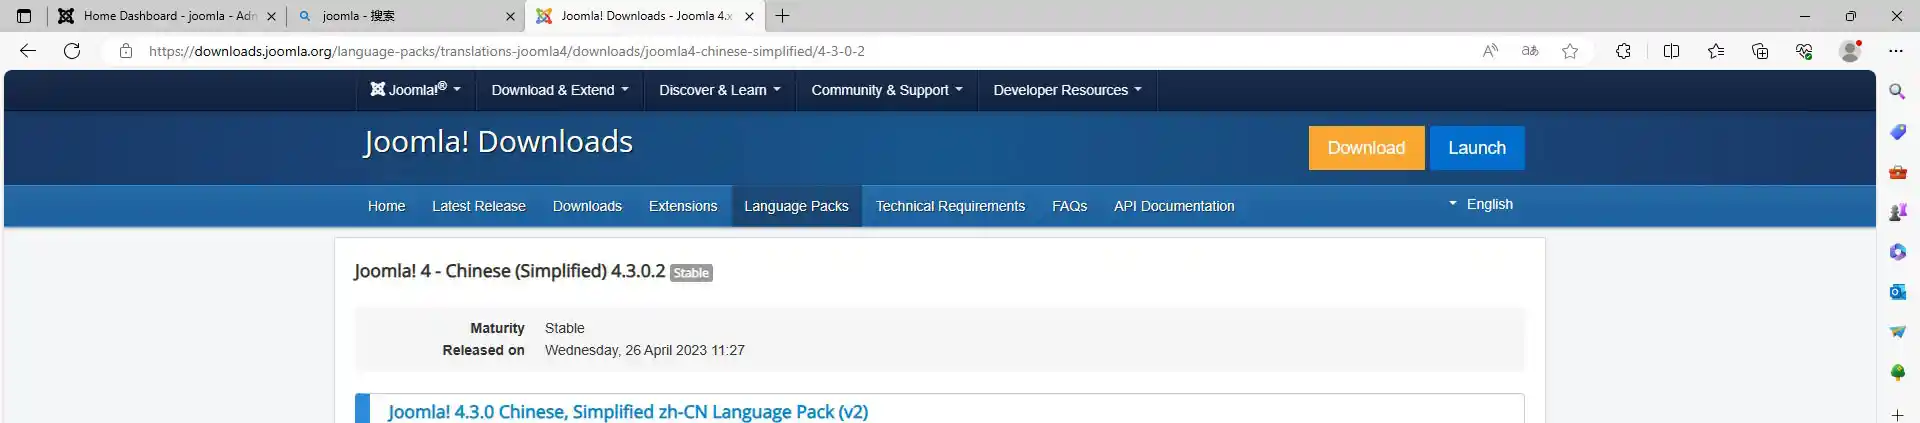Open the Collections icon in toolbar
Screen dimensions: 1920x423
pos(1760,51)
